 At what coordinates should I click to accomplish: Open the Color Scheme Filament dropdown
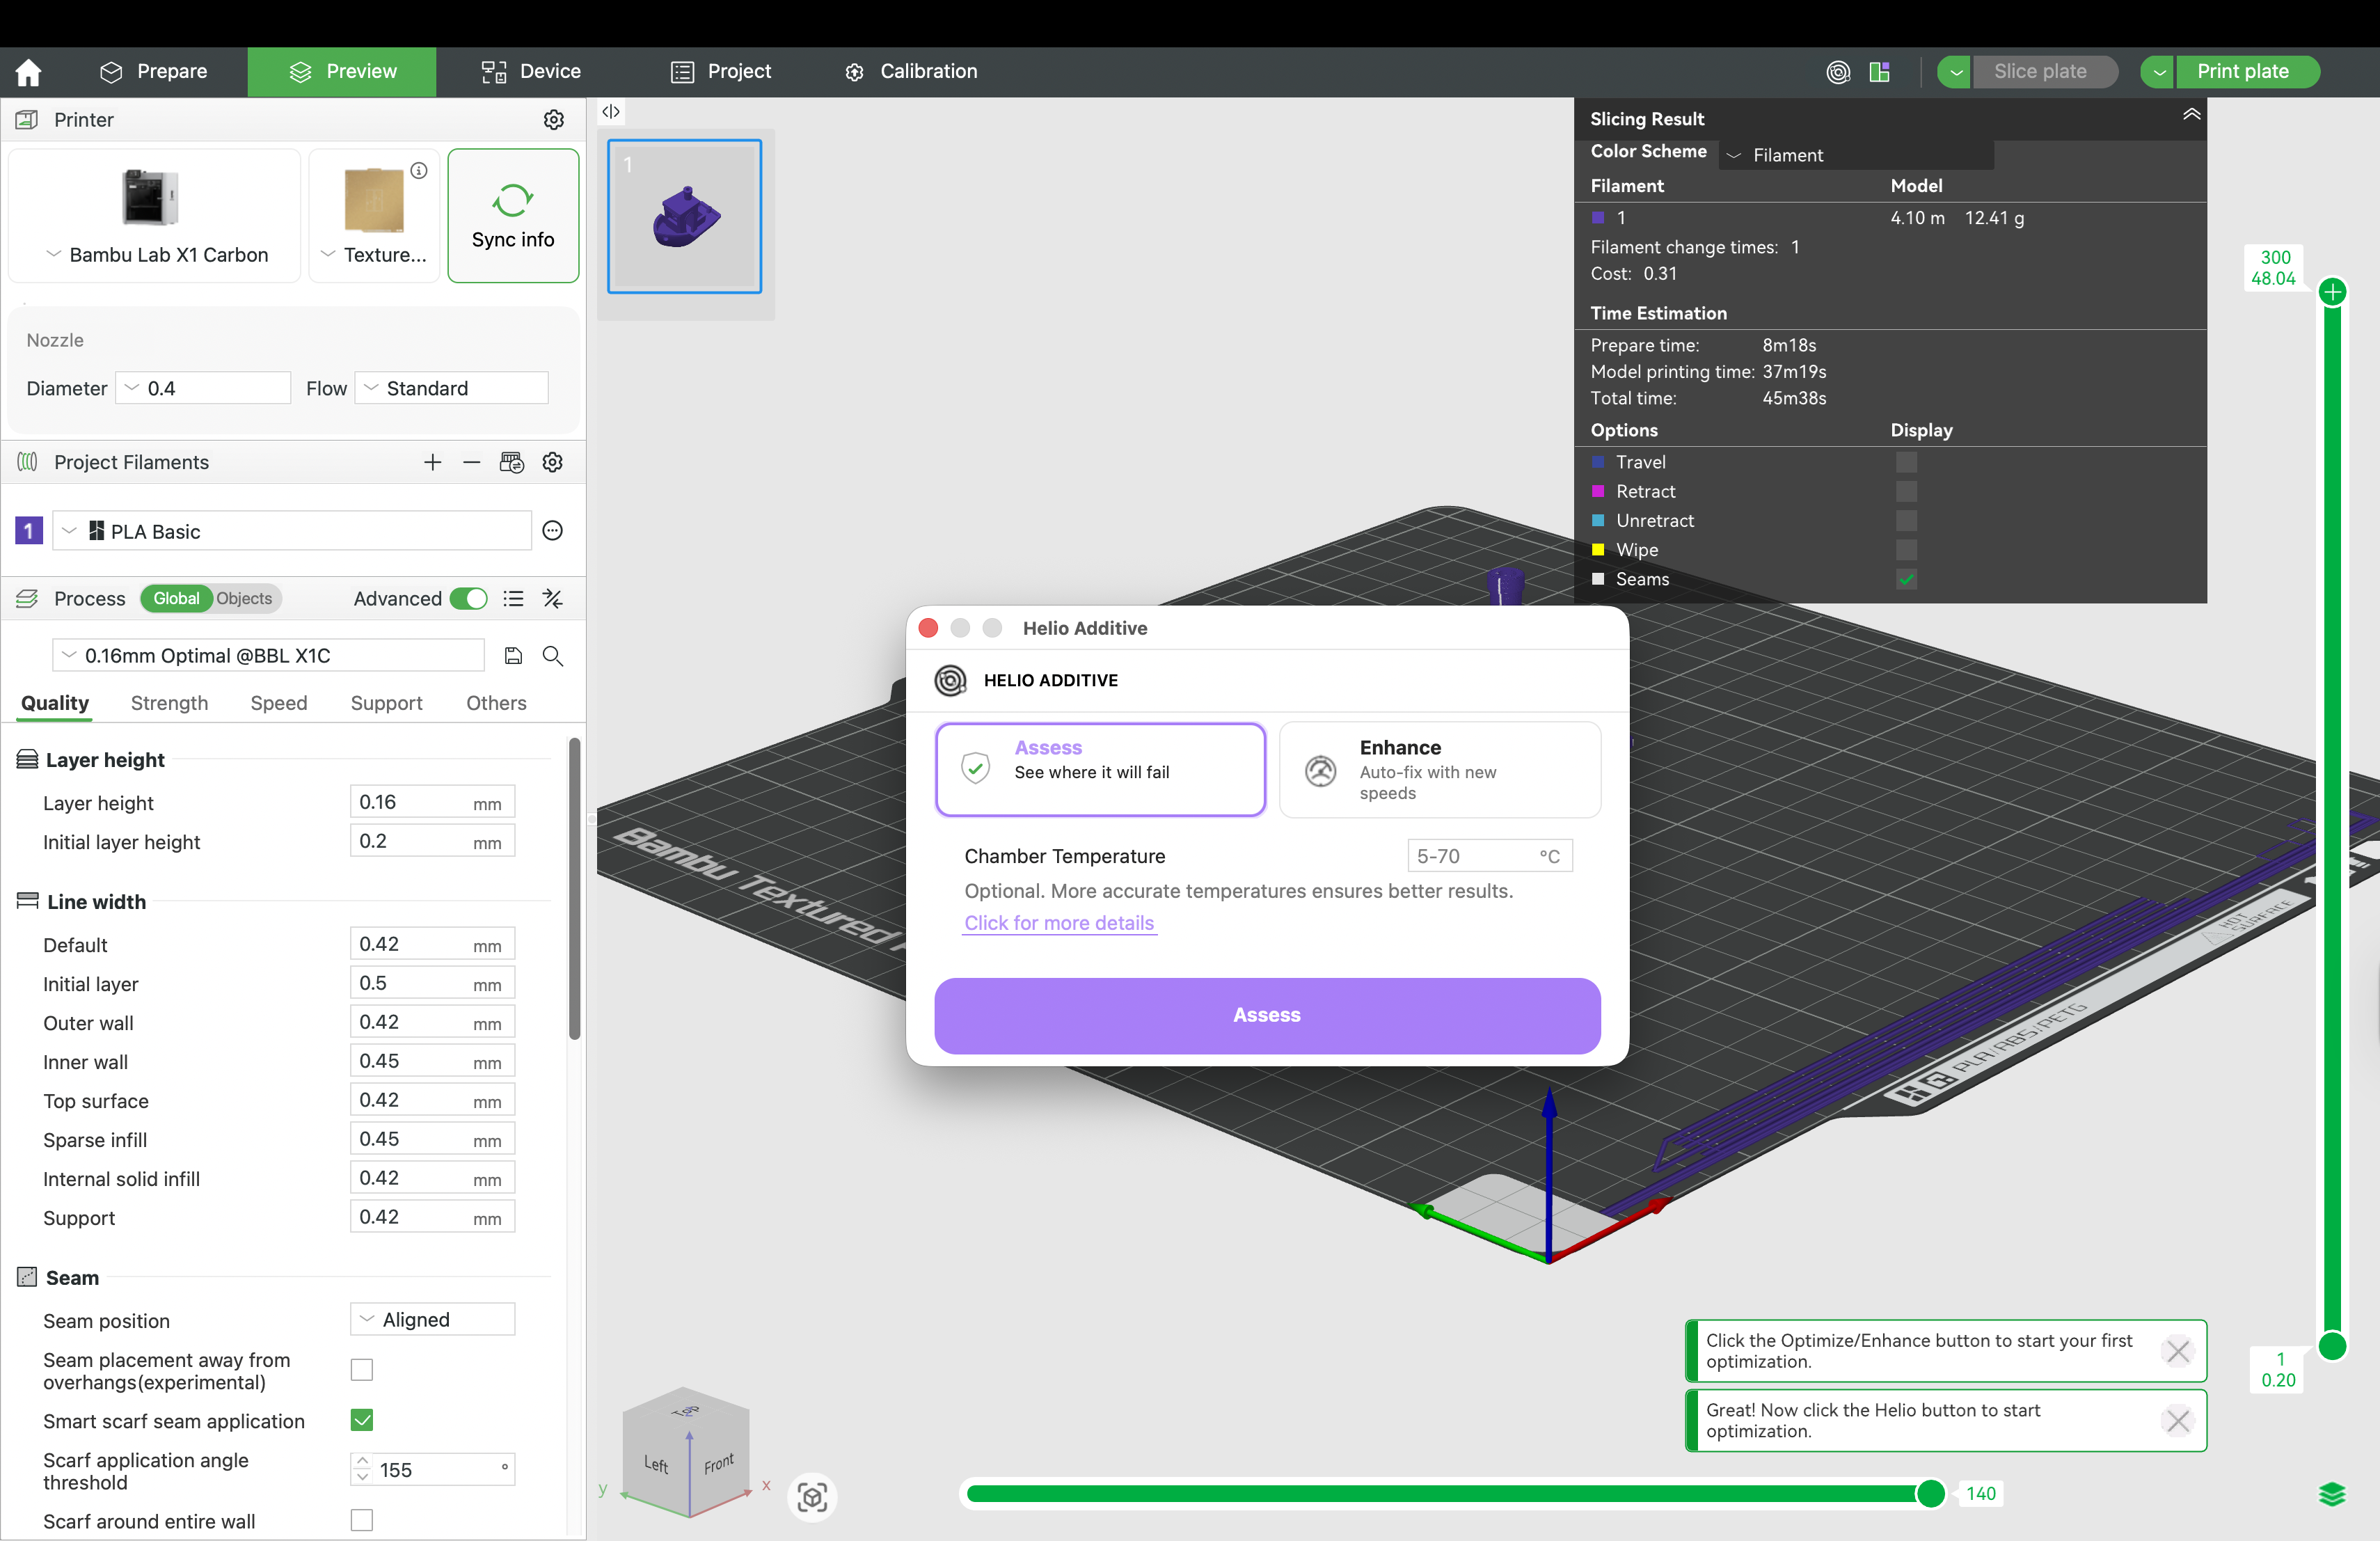pyautogui.click(x=1855, y=155)
